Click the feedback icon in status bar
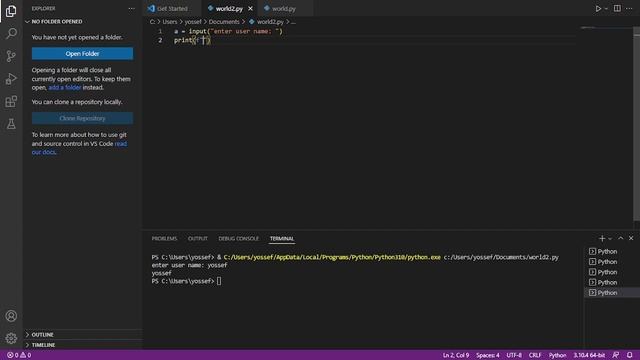The height and width of the screenshot is (360, 640). tap(616, 355)
